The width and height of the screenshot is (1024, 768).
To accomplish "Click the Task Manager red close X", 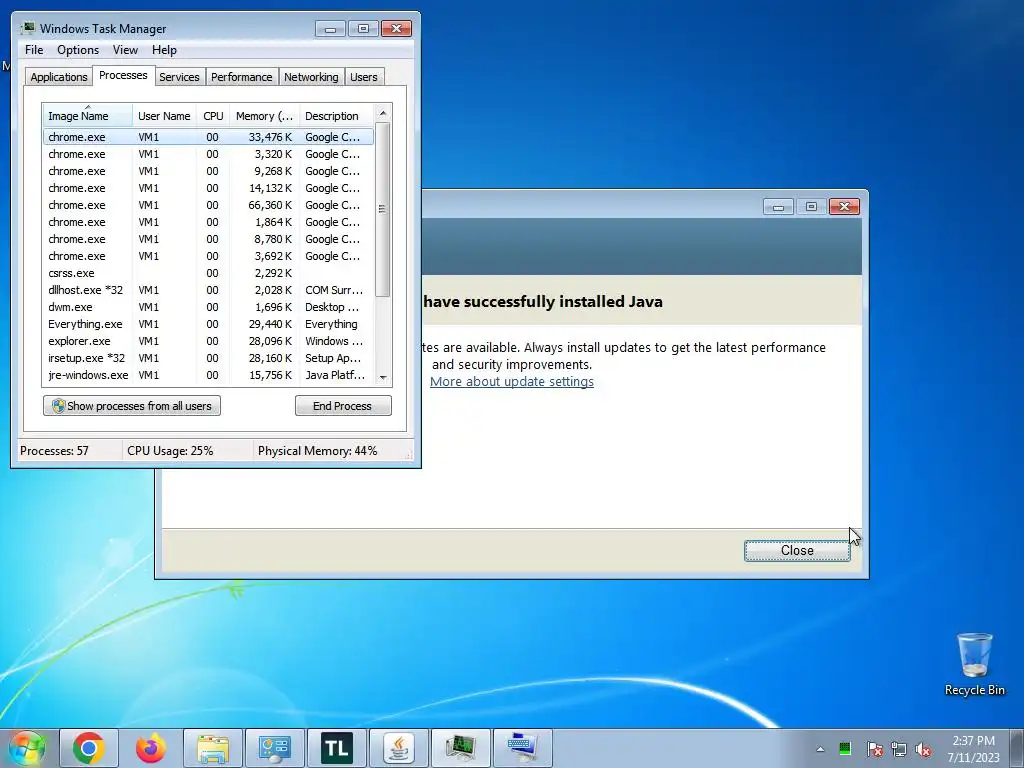I will [x=396, y=29].
